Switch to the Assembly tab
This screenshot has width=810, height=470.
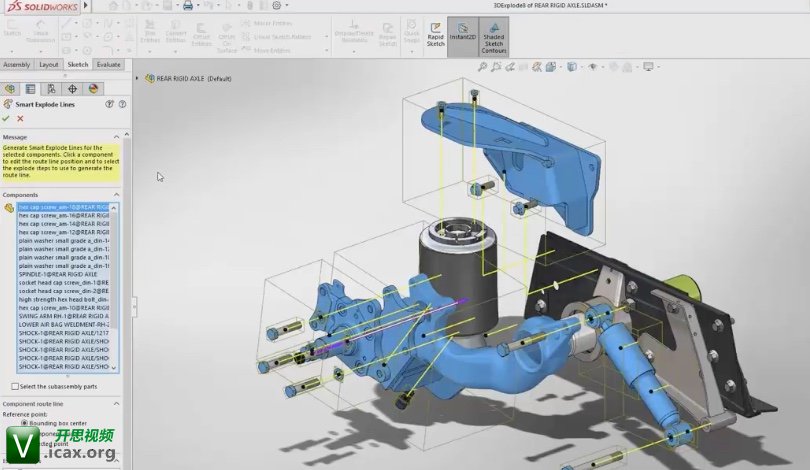click(x=17, y=64)
